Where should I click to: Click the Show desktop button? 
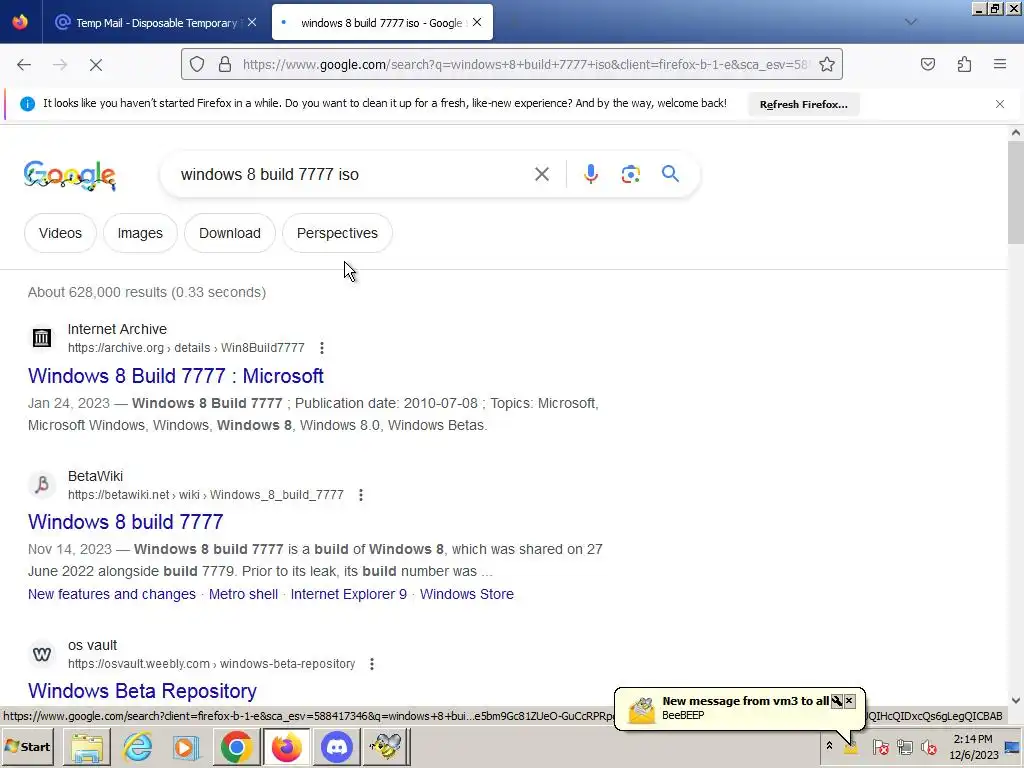coord(1013,746)
